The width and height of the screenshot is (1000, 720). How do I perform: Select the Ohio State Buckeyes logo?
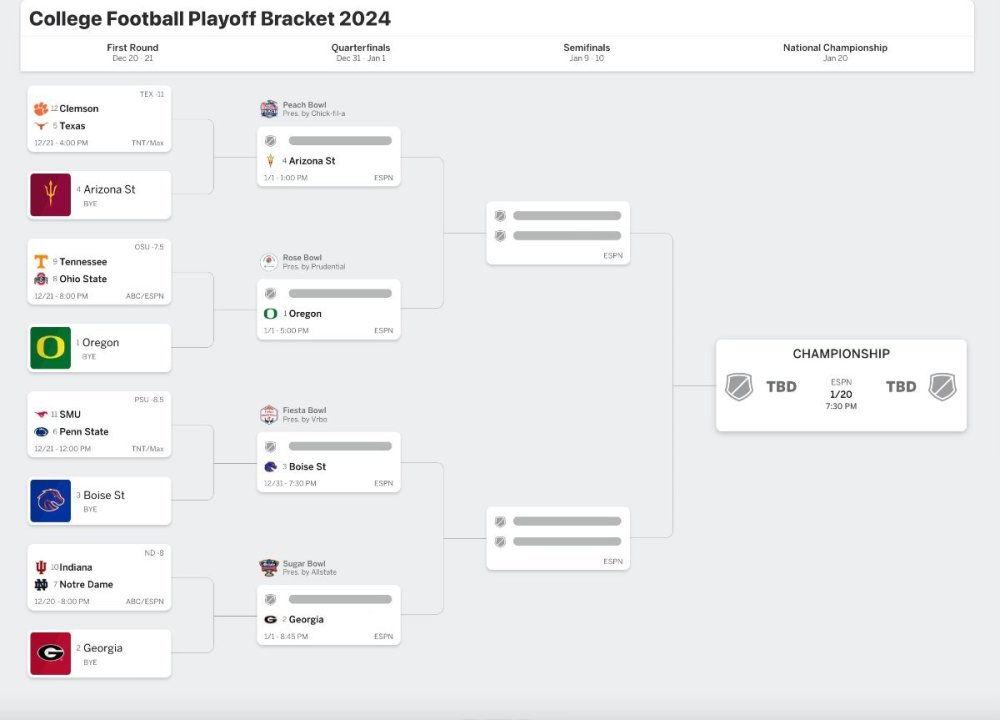[39, 279]
